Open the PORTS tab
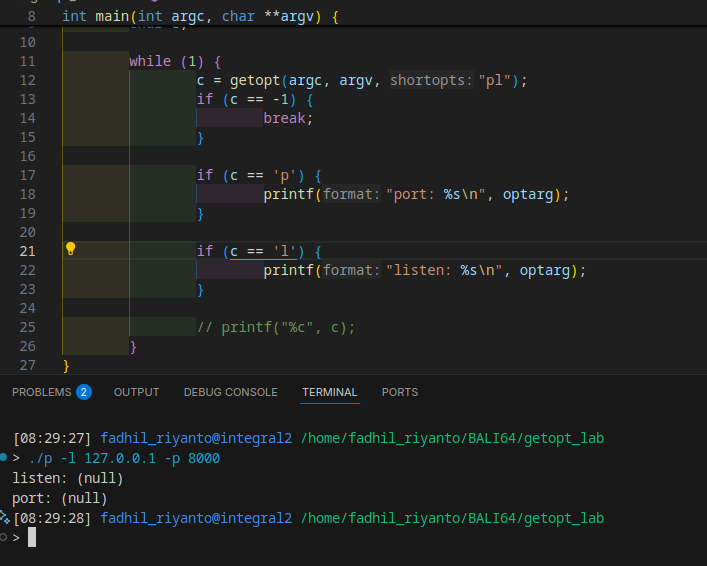The image size is (707, 566). coord(400,392)
